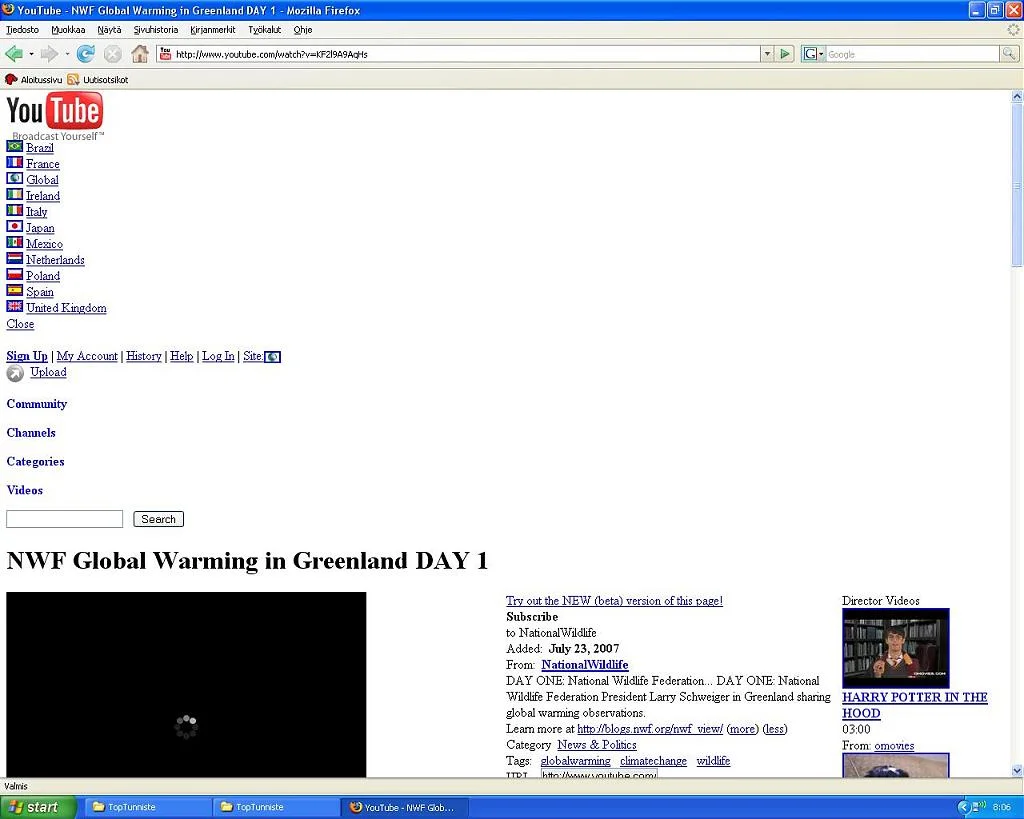
Task: Click the browser Back arrow
Action: click(14, 54)
